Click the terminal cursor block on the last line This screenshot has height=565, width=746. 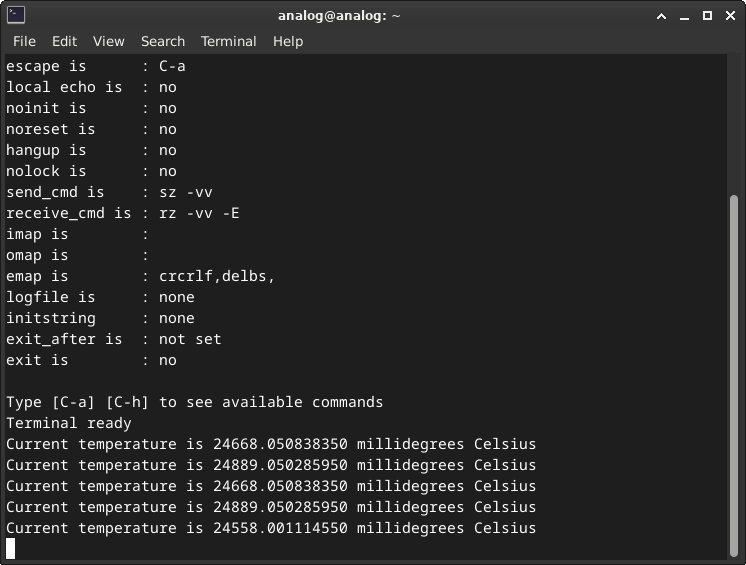click(11, 548)
